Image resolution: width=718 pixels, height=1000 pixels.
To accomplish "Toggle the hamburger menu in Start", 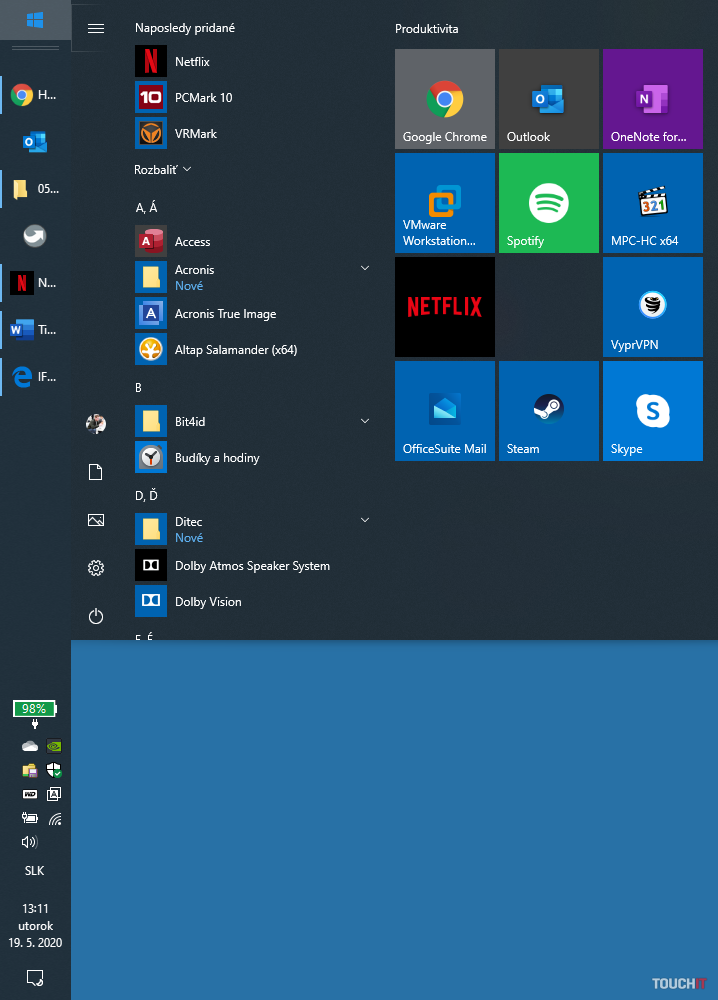I will [x=96, y=28].
